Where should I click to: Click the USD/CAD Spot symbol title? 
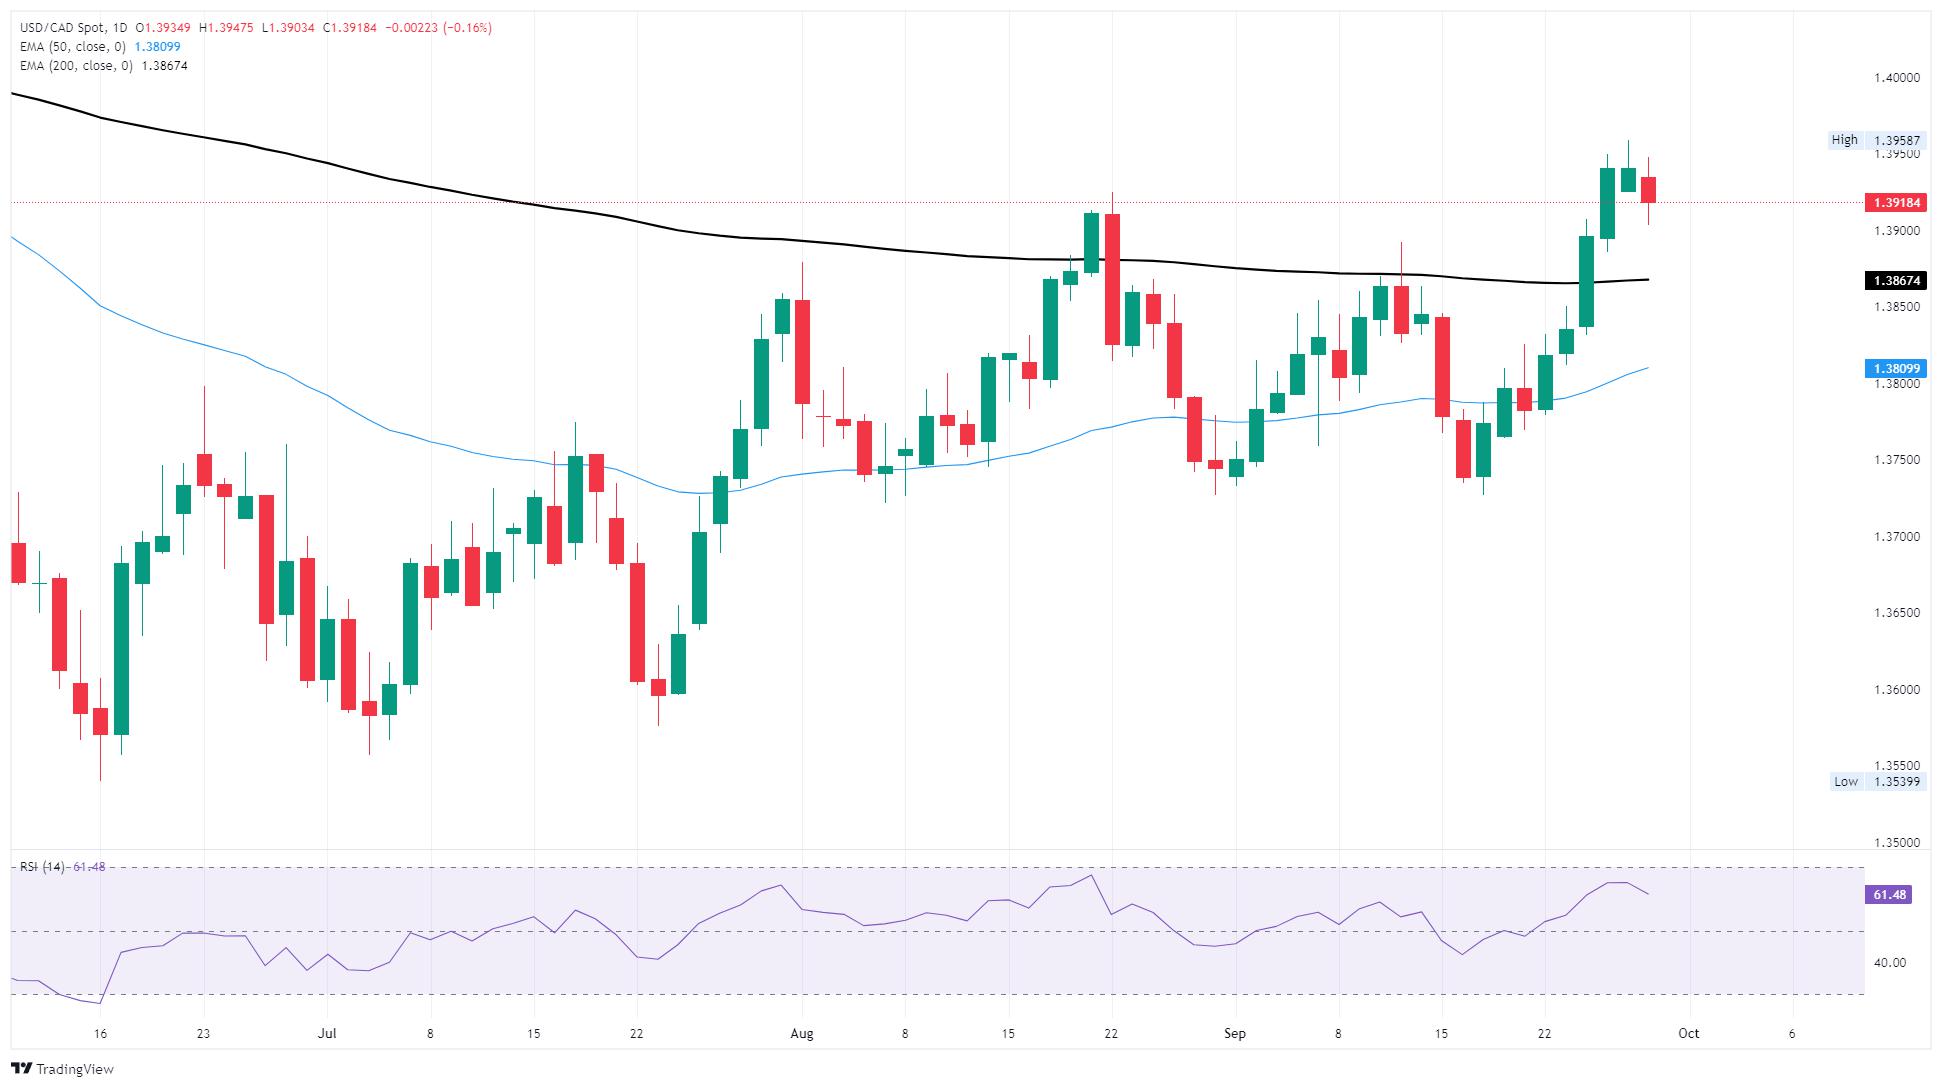(61, 28)
